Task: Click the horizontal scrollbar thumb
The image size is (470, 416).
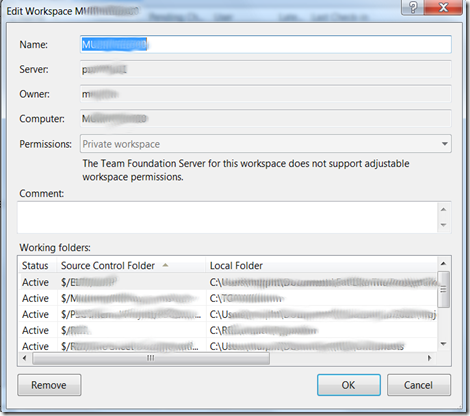Action: [151, 358]
